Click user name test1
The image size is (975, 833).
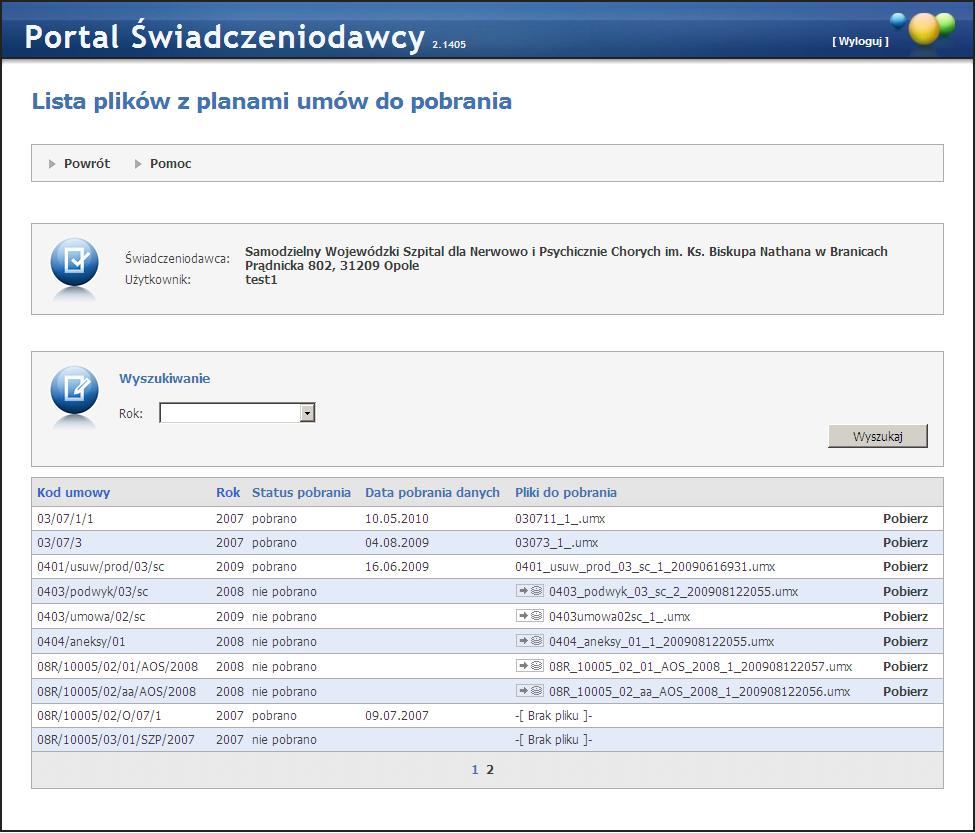[x=261, y=280]
